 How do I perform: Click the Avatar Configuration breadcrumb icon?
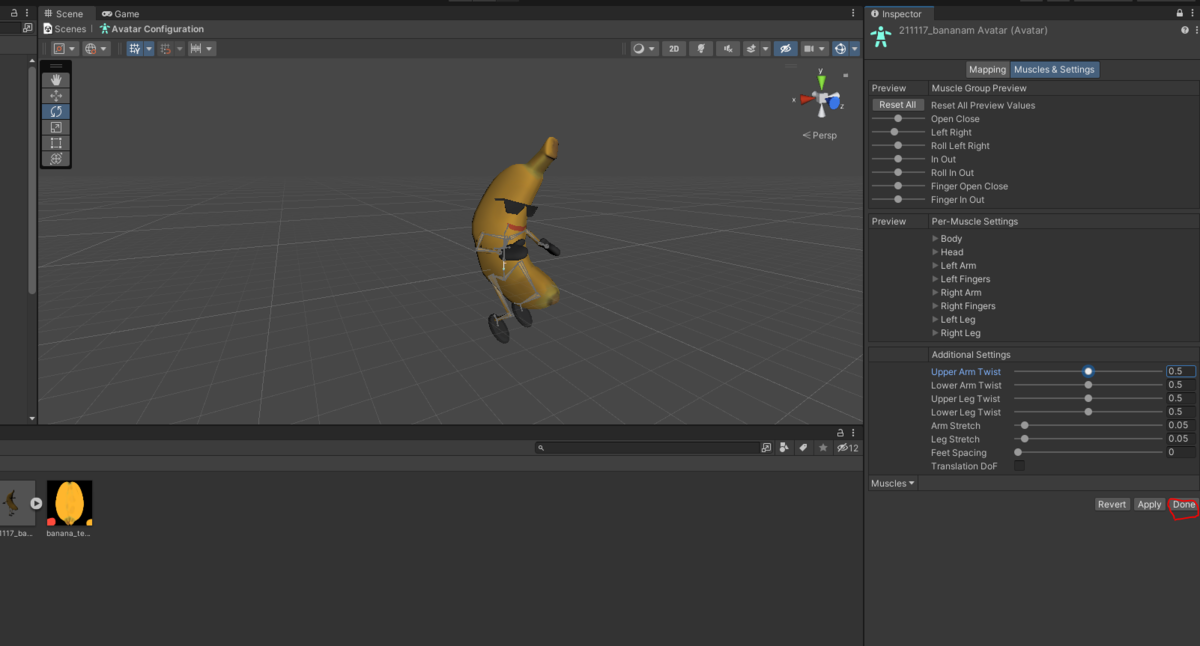[x=104, y=29]
